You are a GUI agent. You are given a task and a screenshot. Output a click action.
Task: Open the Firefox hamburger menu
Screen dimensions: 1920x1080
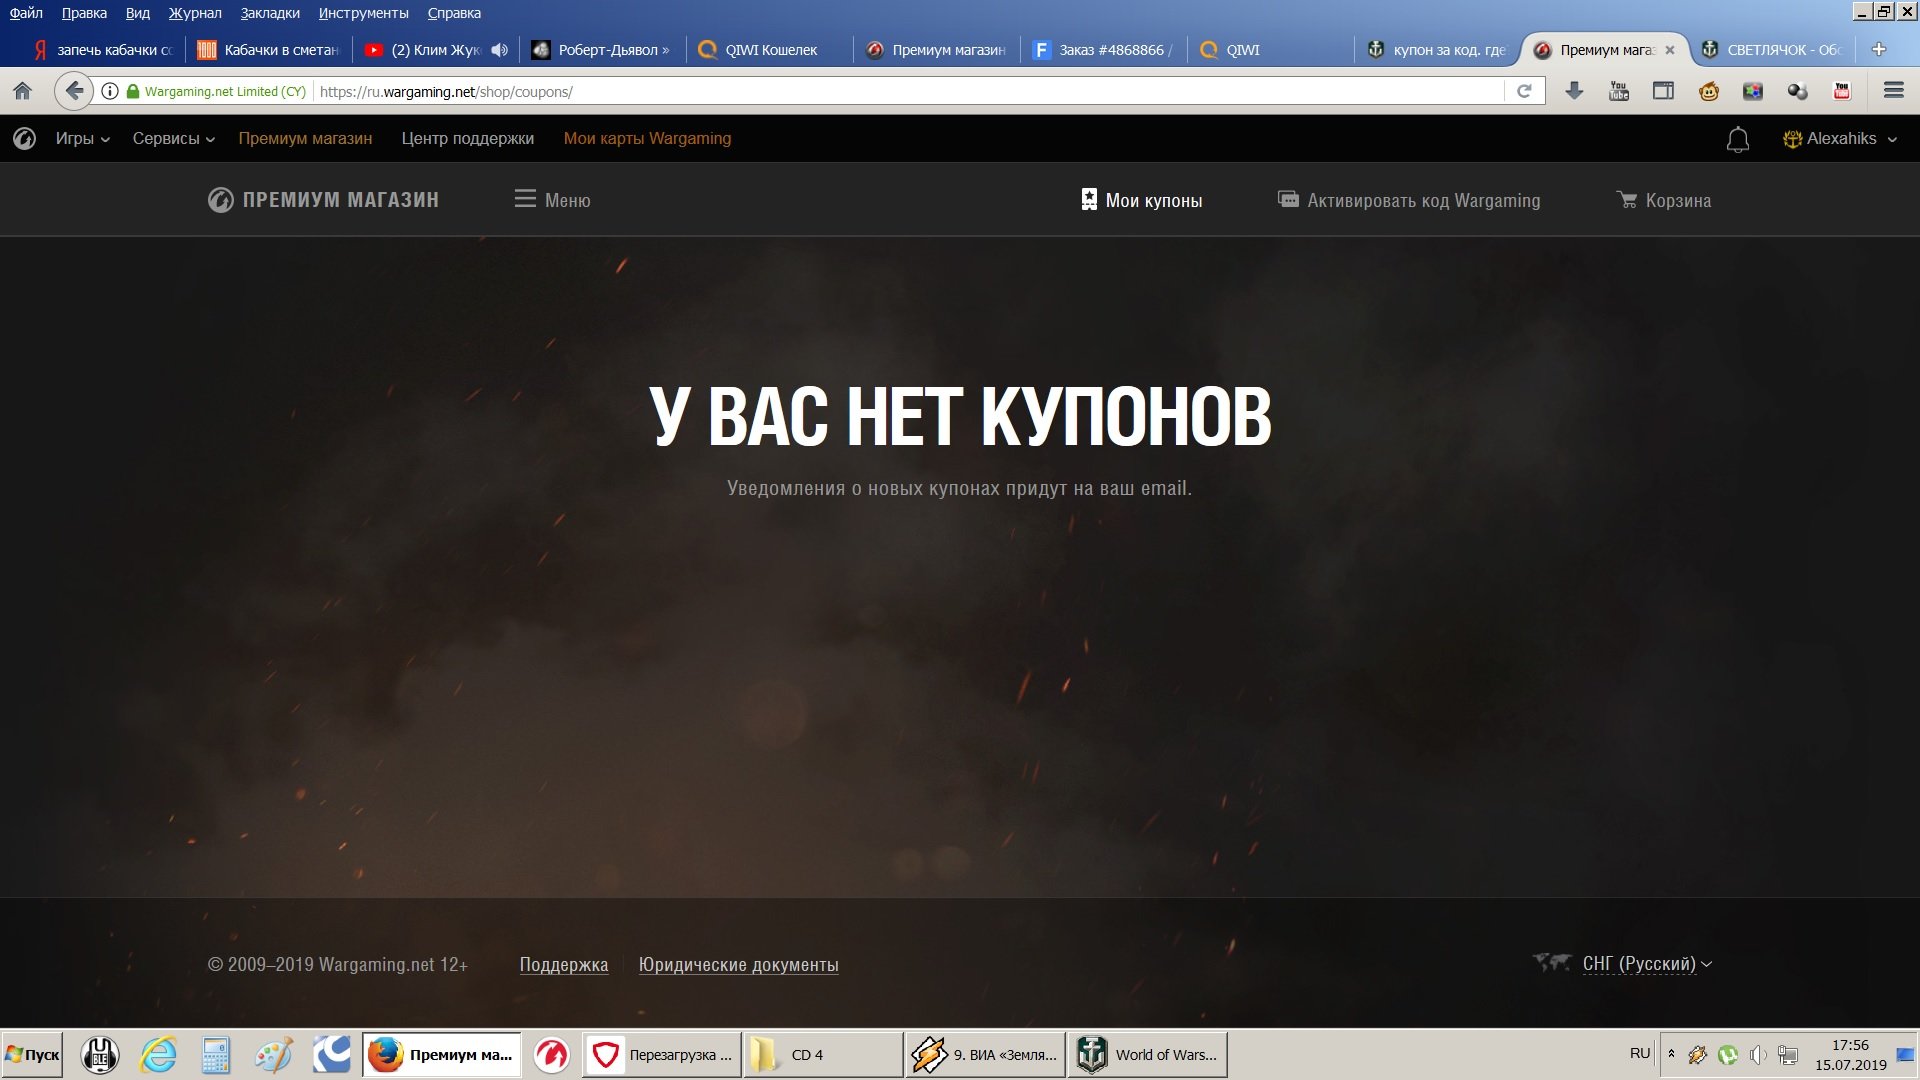click(x=1893, y=91)
